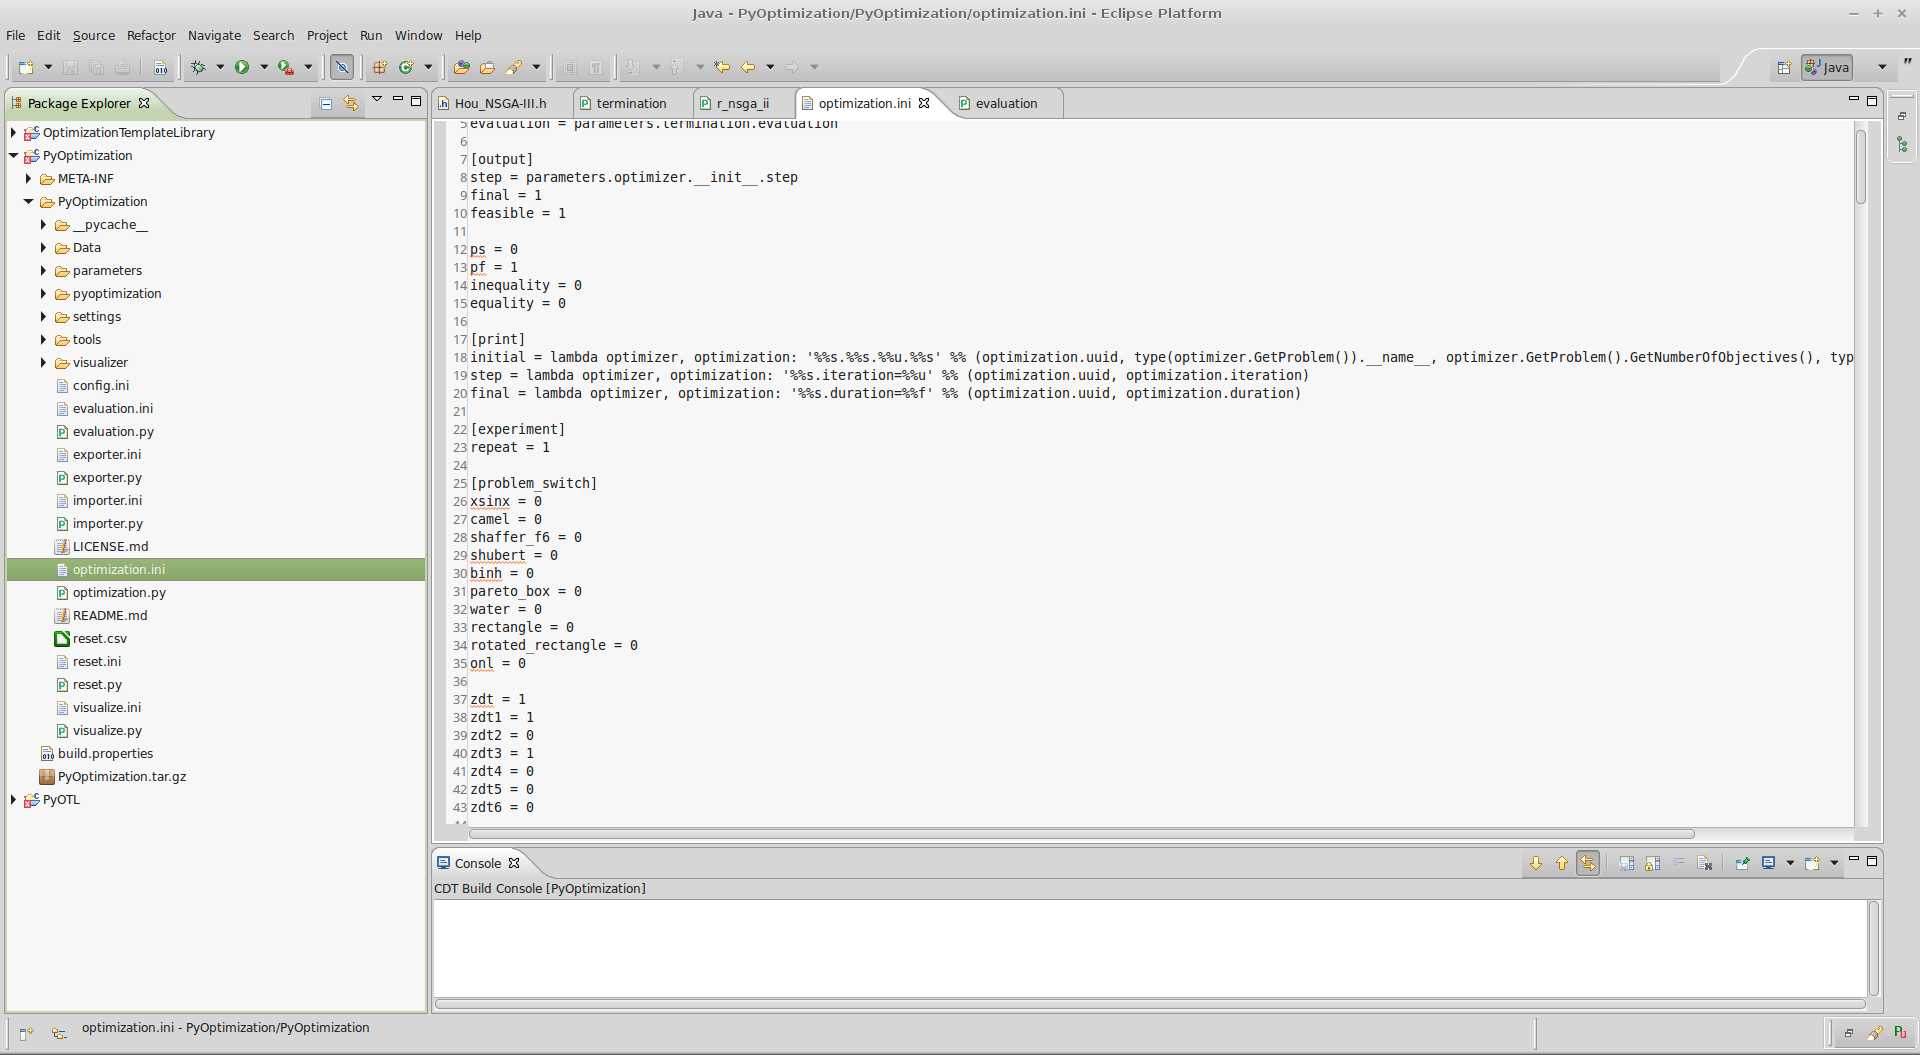Viewport: 1920px width, 1055px height.
Task: Click the Console horizontal scrollbar
Action: tap(1150, 1004)
